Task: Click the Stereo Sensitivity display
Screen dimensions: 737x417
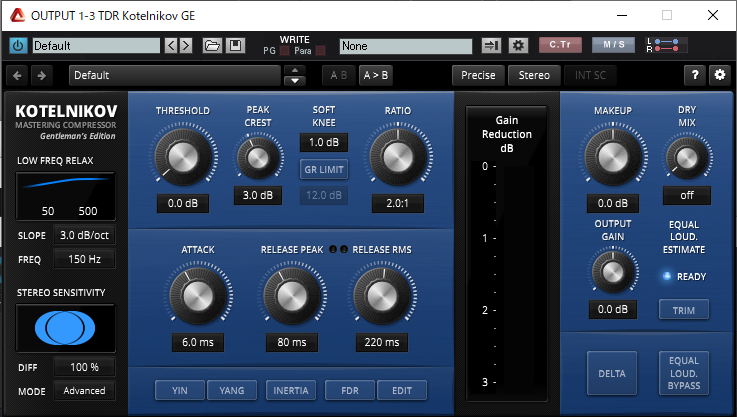Action: [65, 328]
